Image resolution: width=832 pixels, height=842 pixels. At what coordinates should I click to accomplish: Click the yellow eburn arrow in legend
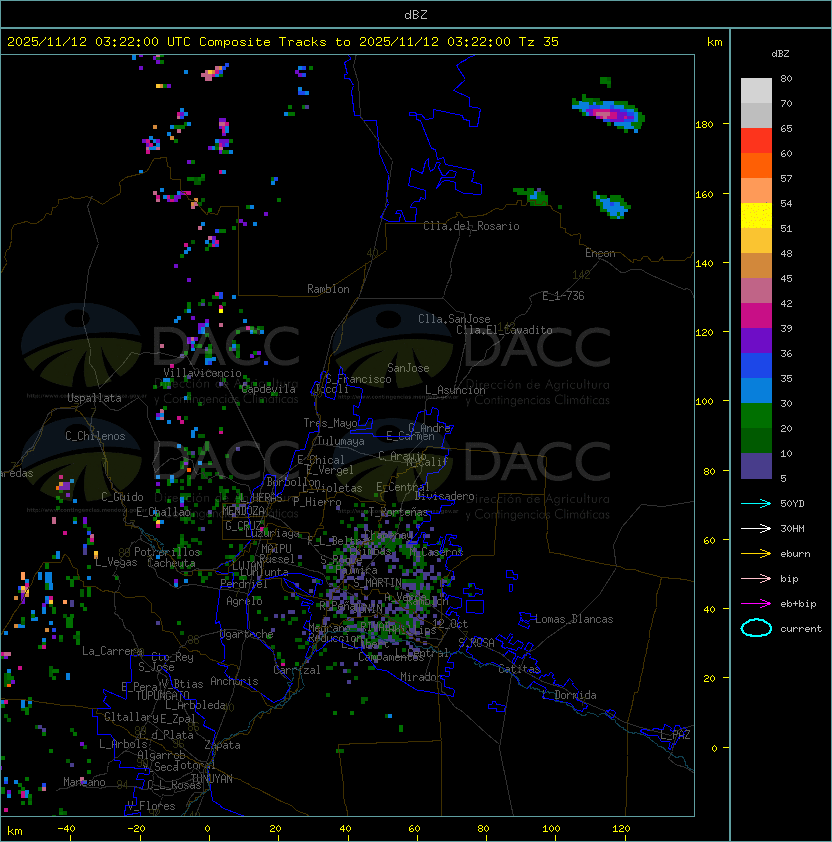pyautogui.click(x=756, y=554)
